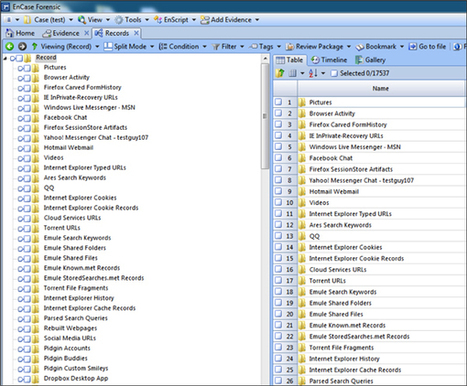467x386 pixels.
Task: Collapse the Record root tree node
Action: tap(5, 58)
